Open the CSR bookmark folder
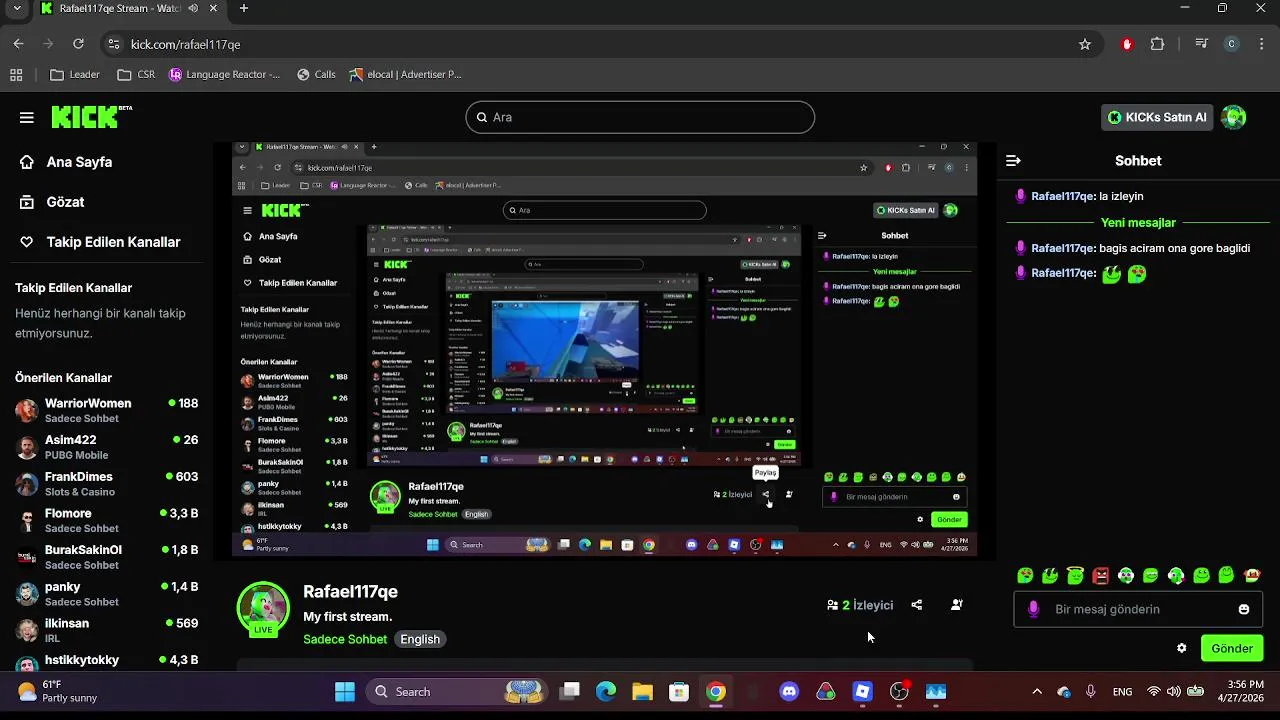This screenshot has width=1280, height=720. tap(136, 74)
